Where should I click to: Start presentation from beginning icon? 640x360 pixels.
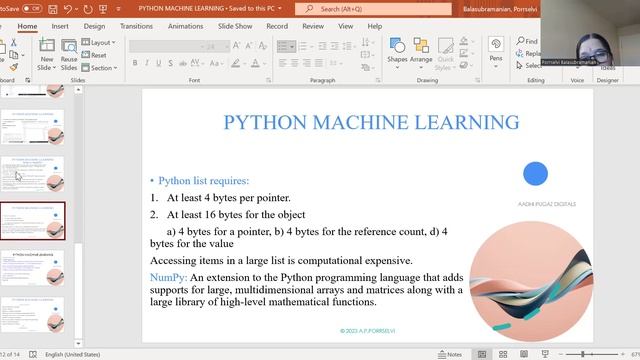[103, 9]
